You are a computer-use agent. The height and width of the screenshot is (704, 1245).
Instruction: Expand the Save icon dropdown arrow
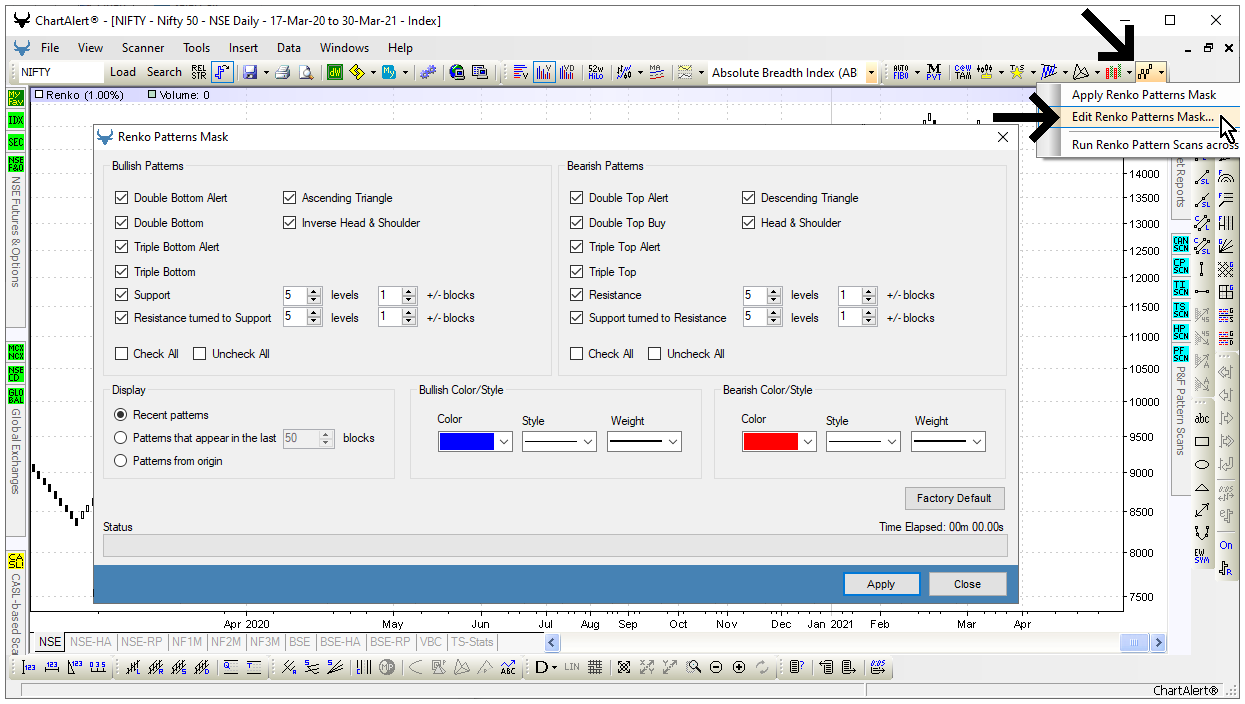(x=265, y=72)
